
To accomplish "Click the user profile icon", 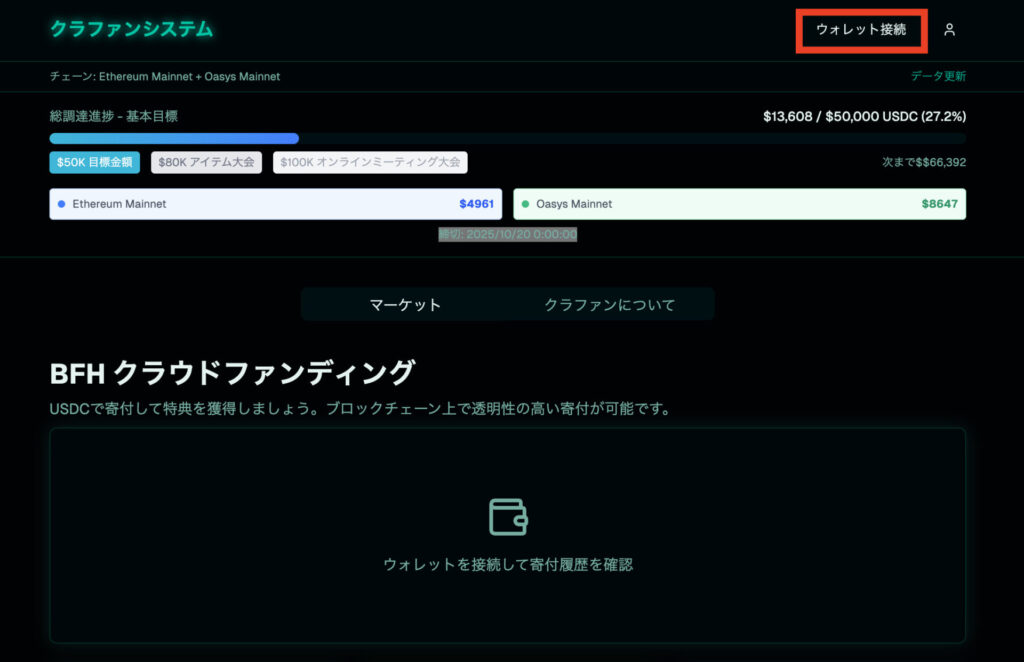I will (x=949, y=30).
